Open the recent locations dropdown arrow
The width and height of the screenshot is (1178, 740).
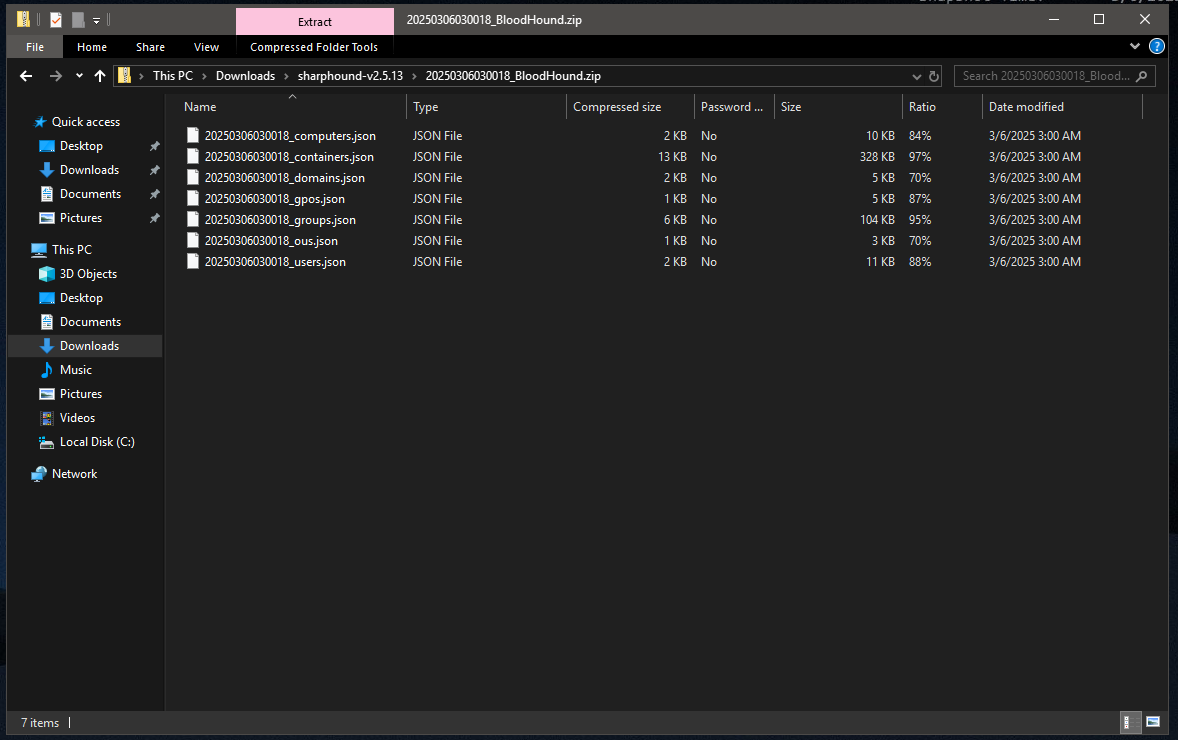[x=79, y=76]
